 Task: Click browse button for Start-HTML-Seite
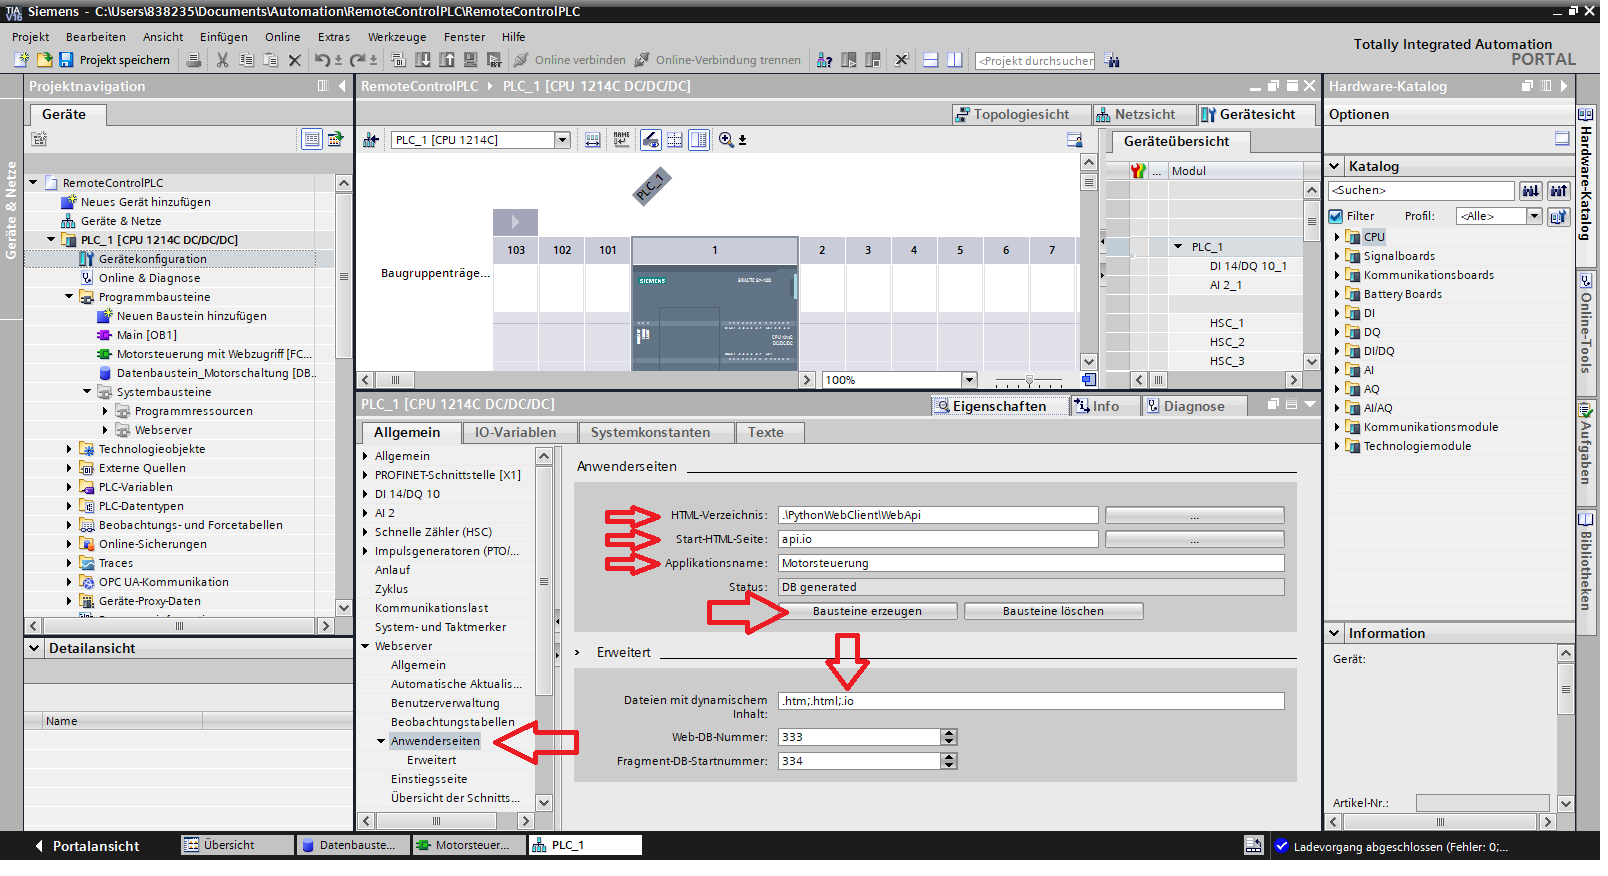tap(1194, 539)
